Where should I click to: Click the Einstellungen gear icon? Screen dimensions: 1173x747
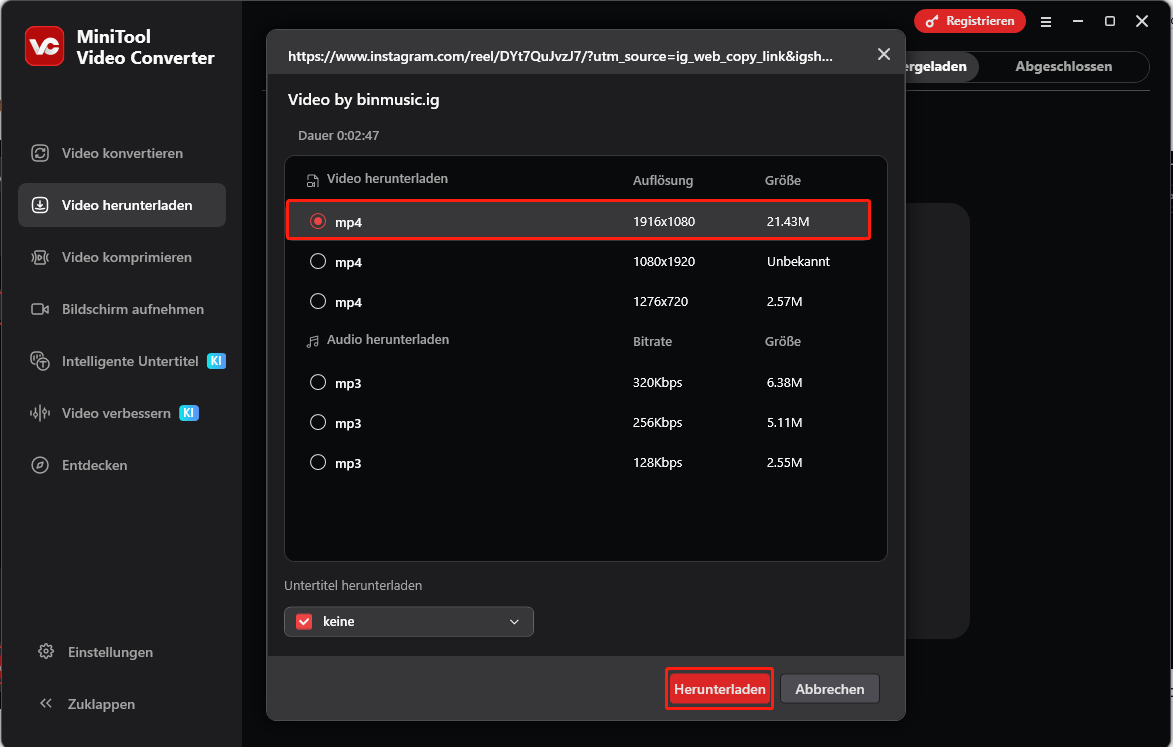(46, 651)
